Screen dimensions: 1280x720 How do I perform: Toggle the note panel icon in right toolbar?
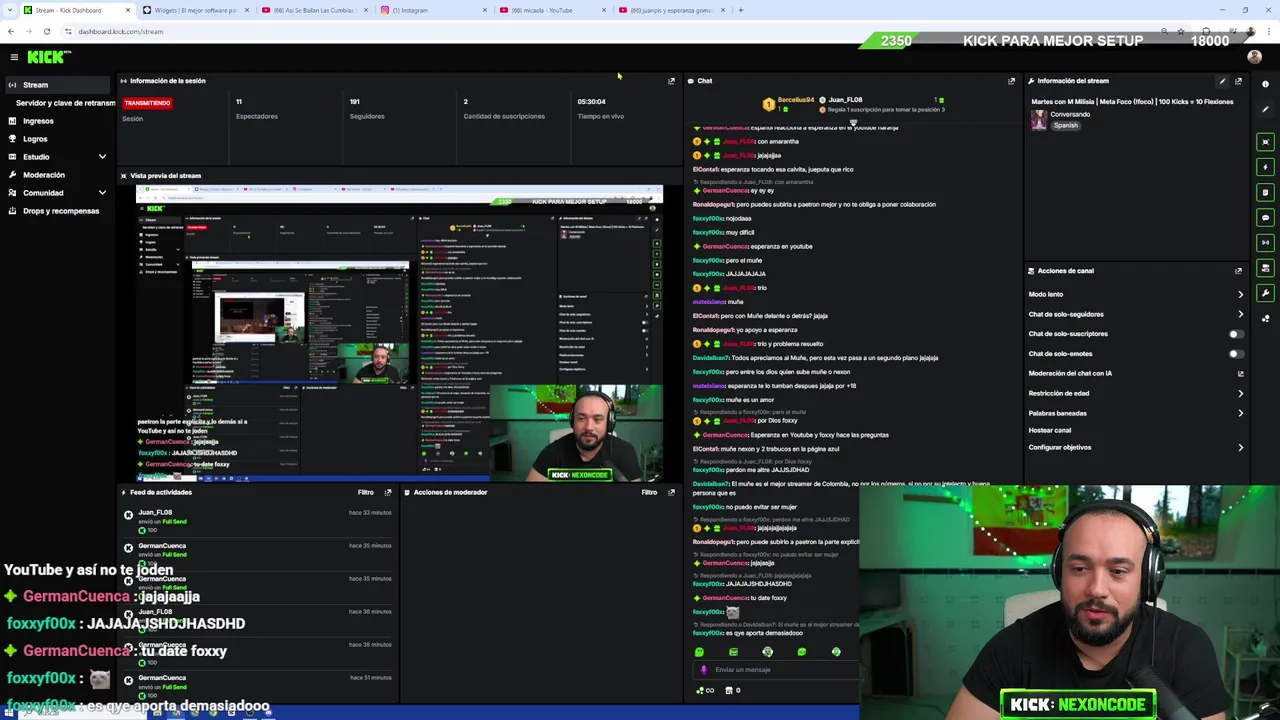1266,192
